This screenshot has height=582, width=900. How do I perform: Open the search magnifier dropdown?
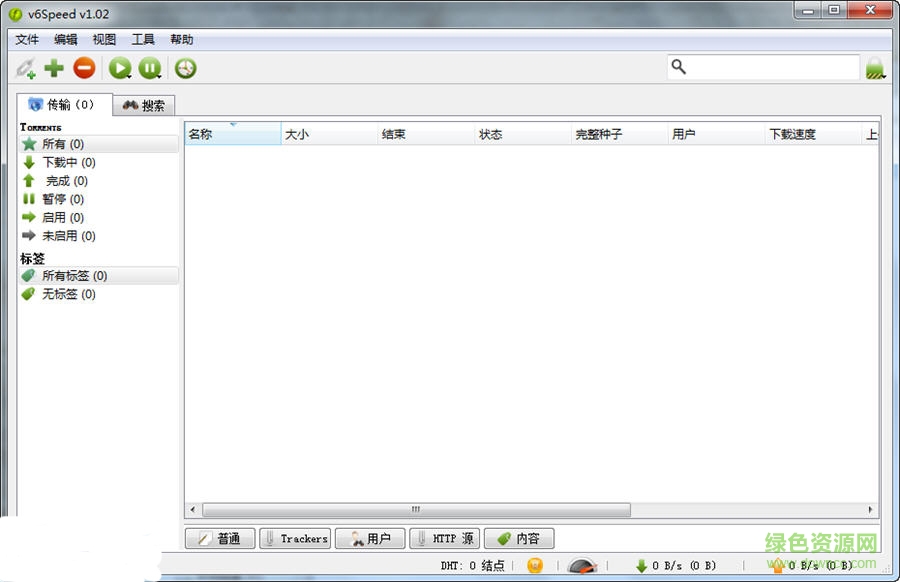pos(679,66)
